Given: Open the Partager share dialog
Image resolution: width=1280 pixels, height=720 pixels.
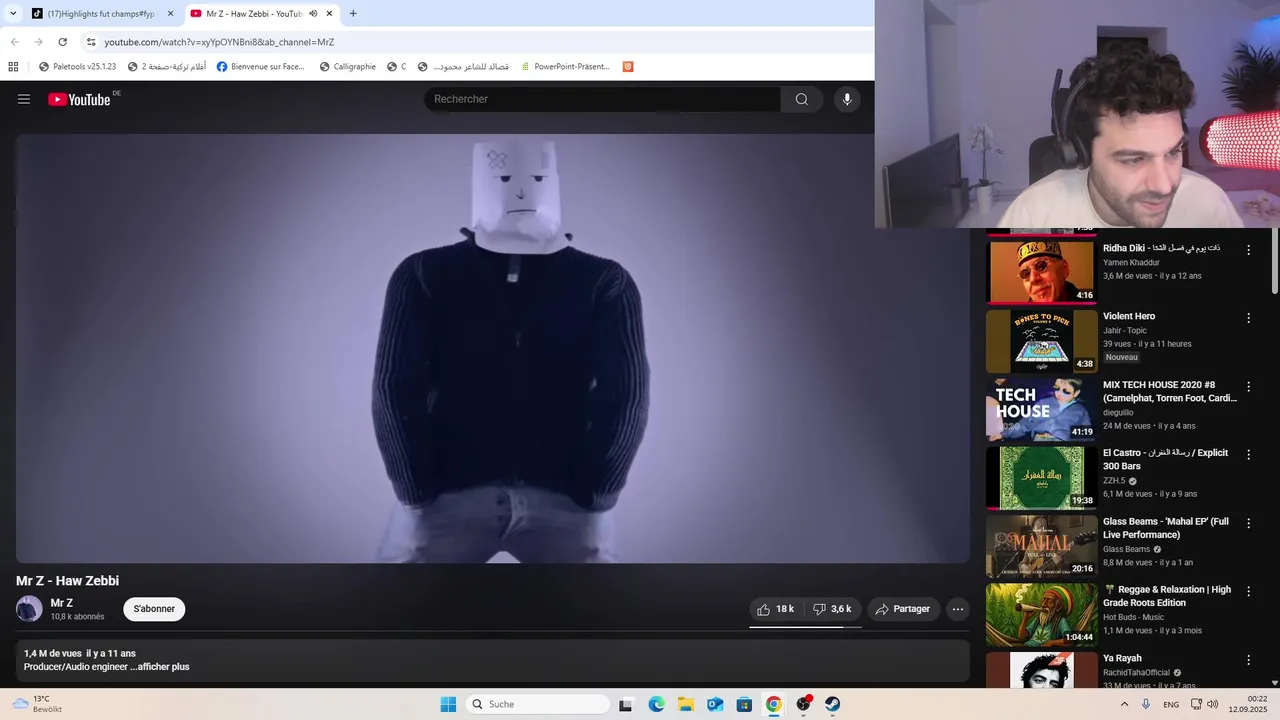Looking at the screenshot, I should (903, 609).
